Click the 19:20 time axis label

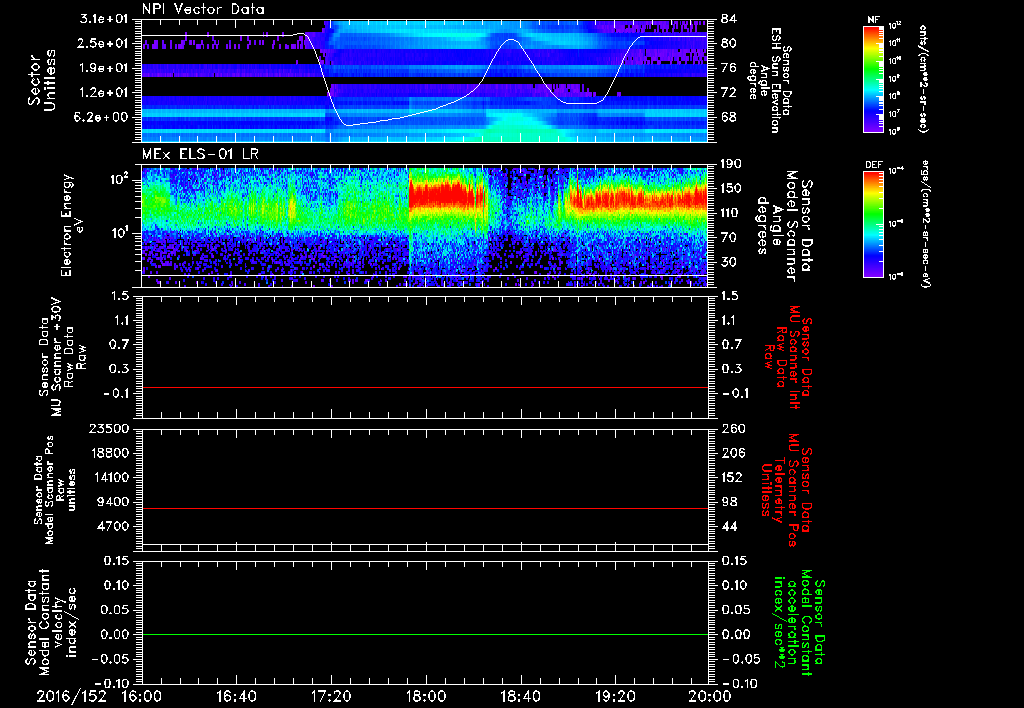click(x=615, y=696)
